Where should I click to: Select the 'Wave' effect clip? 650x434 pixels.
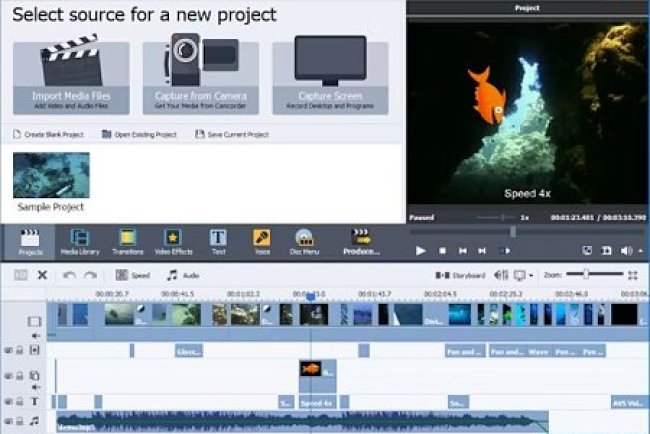coord(539,351)
